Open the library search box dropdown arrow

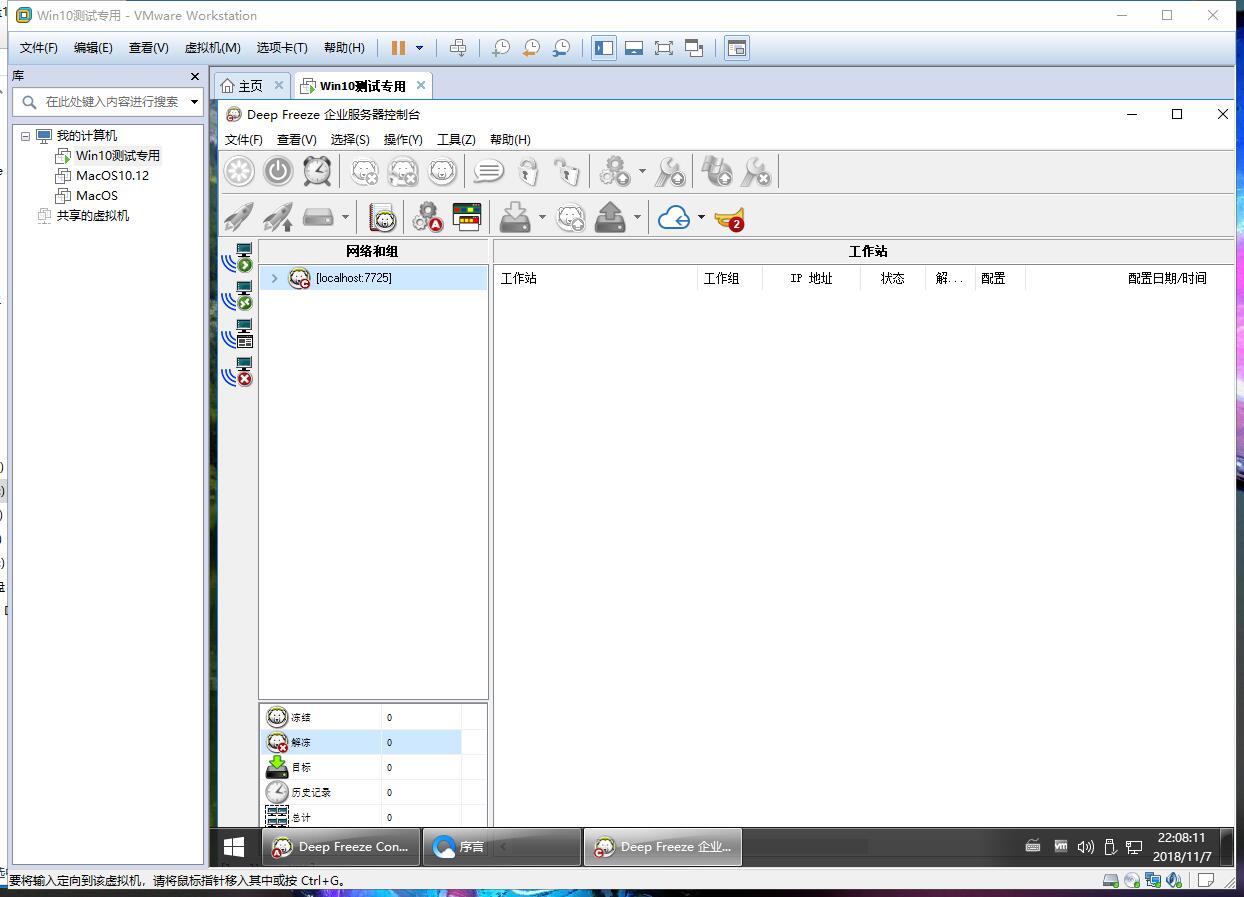pos(194,102)
